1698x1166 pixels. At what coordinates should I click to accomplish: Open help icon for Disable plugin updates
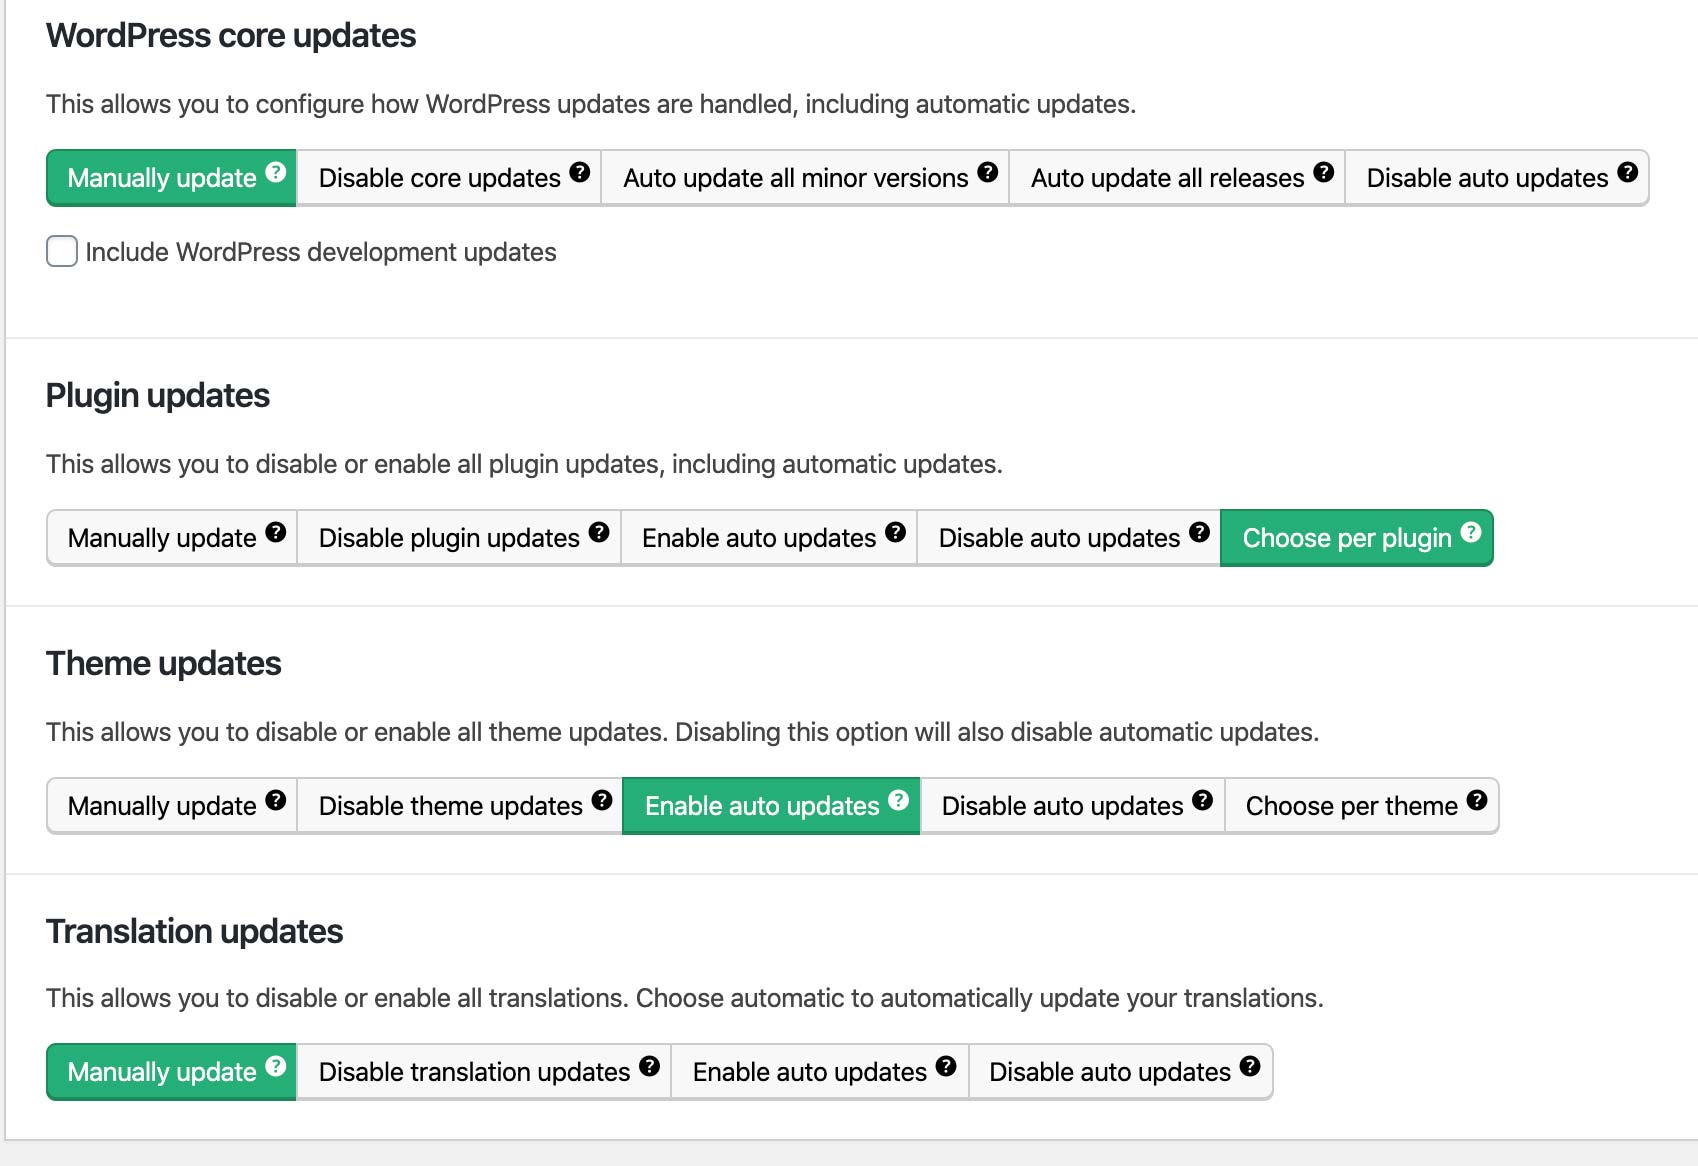[599, 532]
